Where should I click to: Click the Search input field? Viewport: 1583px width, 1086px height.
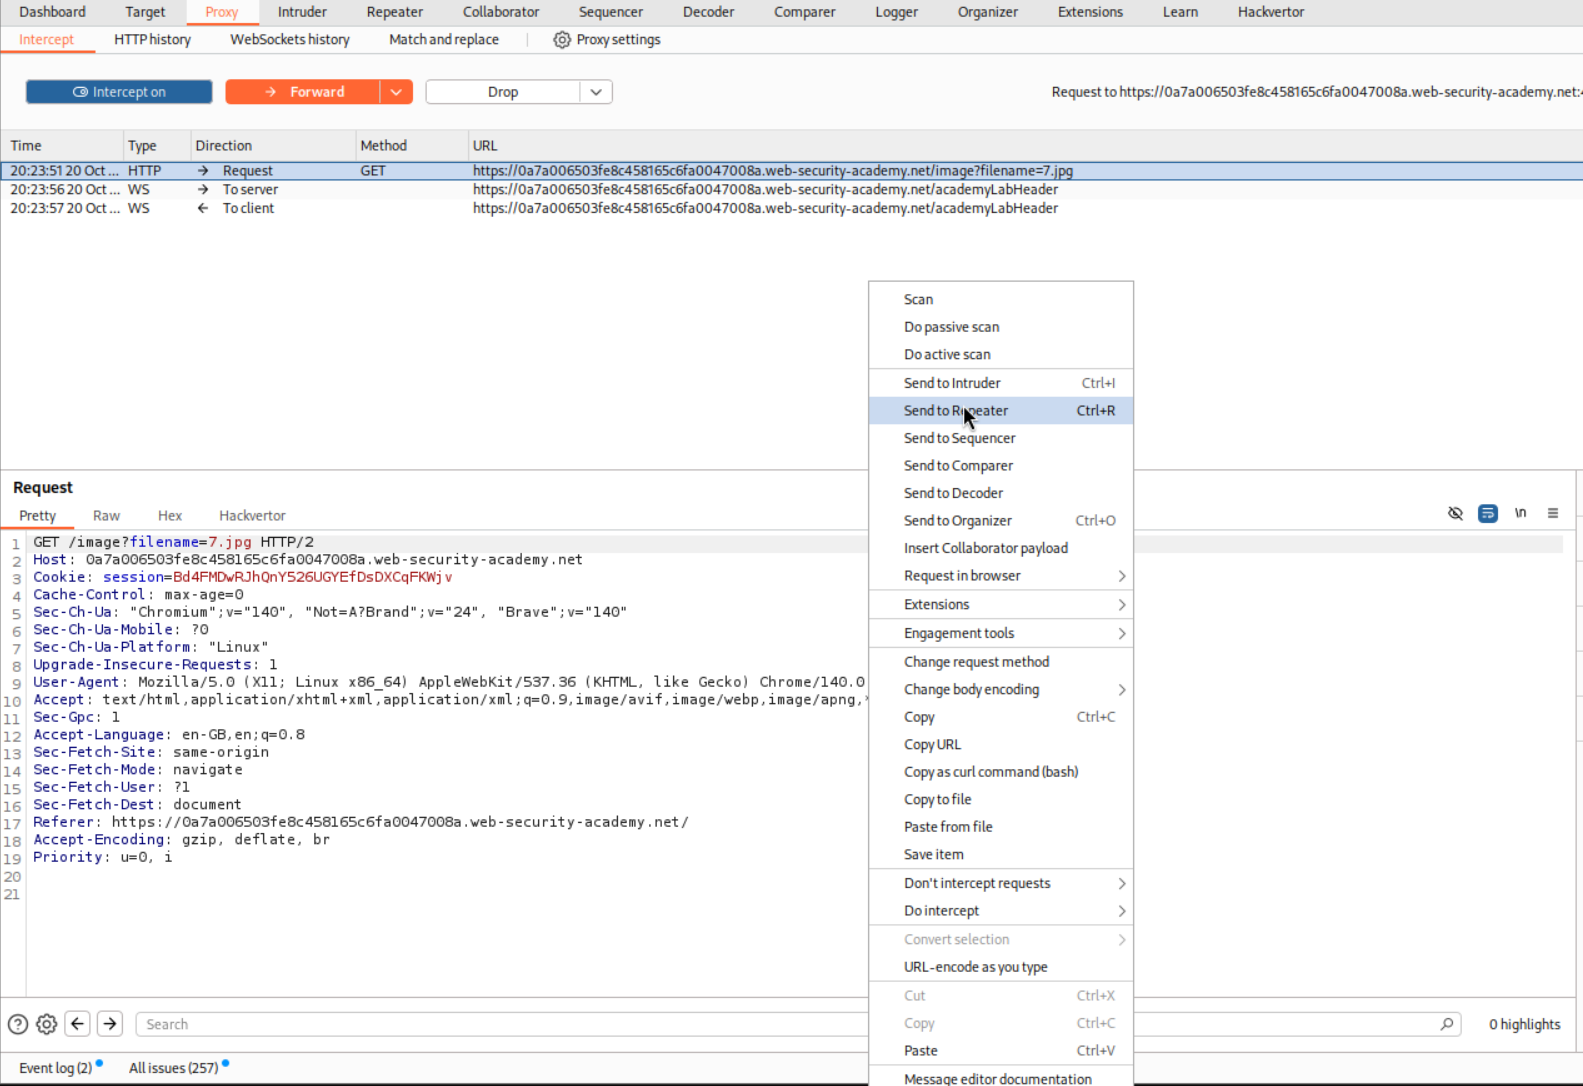pyautogui.click(x=500, y=1024)
